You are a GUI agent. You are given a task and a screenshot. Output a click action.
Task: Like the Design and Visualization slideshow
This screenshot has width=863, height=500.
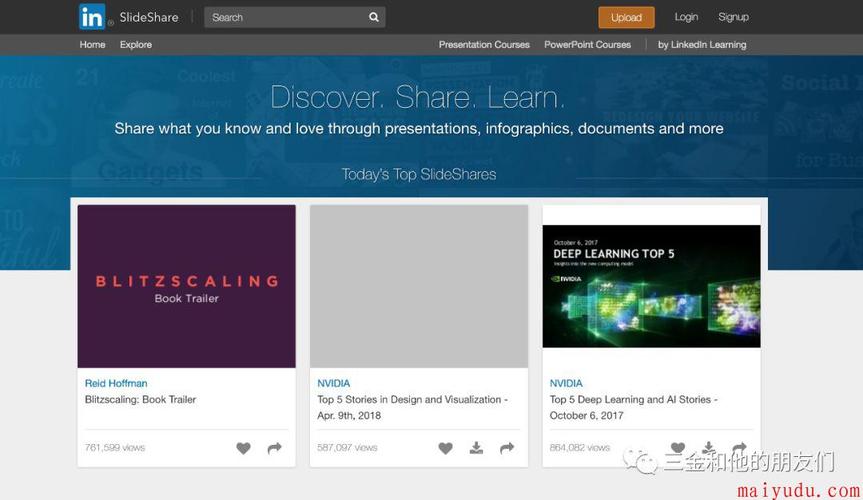[445, 448]
